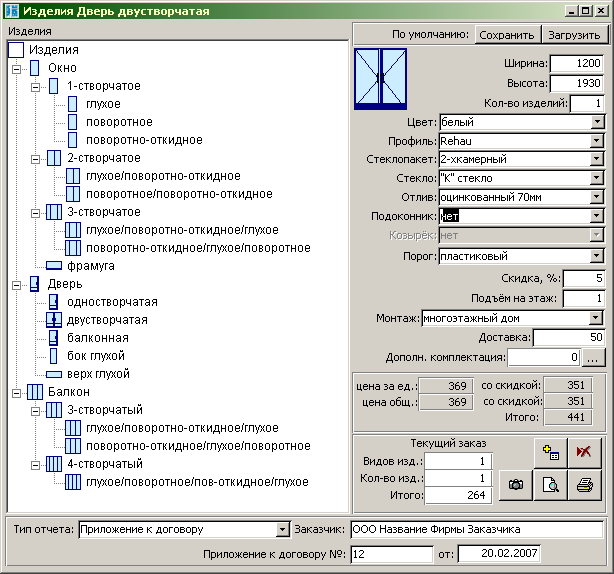This screenshot has height=574, width=614.
Task: Click the icon next to глухое
Action: click(x=72, y=104)
